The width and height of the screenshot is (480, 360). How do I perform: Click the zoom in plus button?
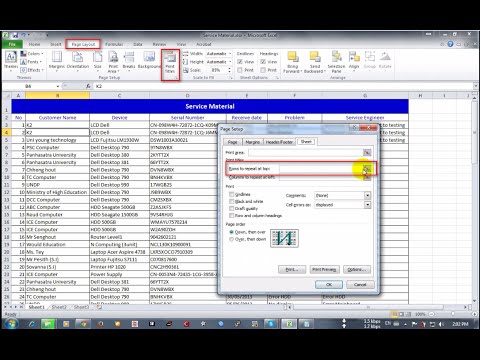pyautogui.click(x=474, y=314)
